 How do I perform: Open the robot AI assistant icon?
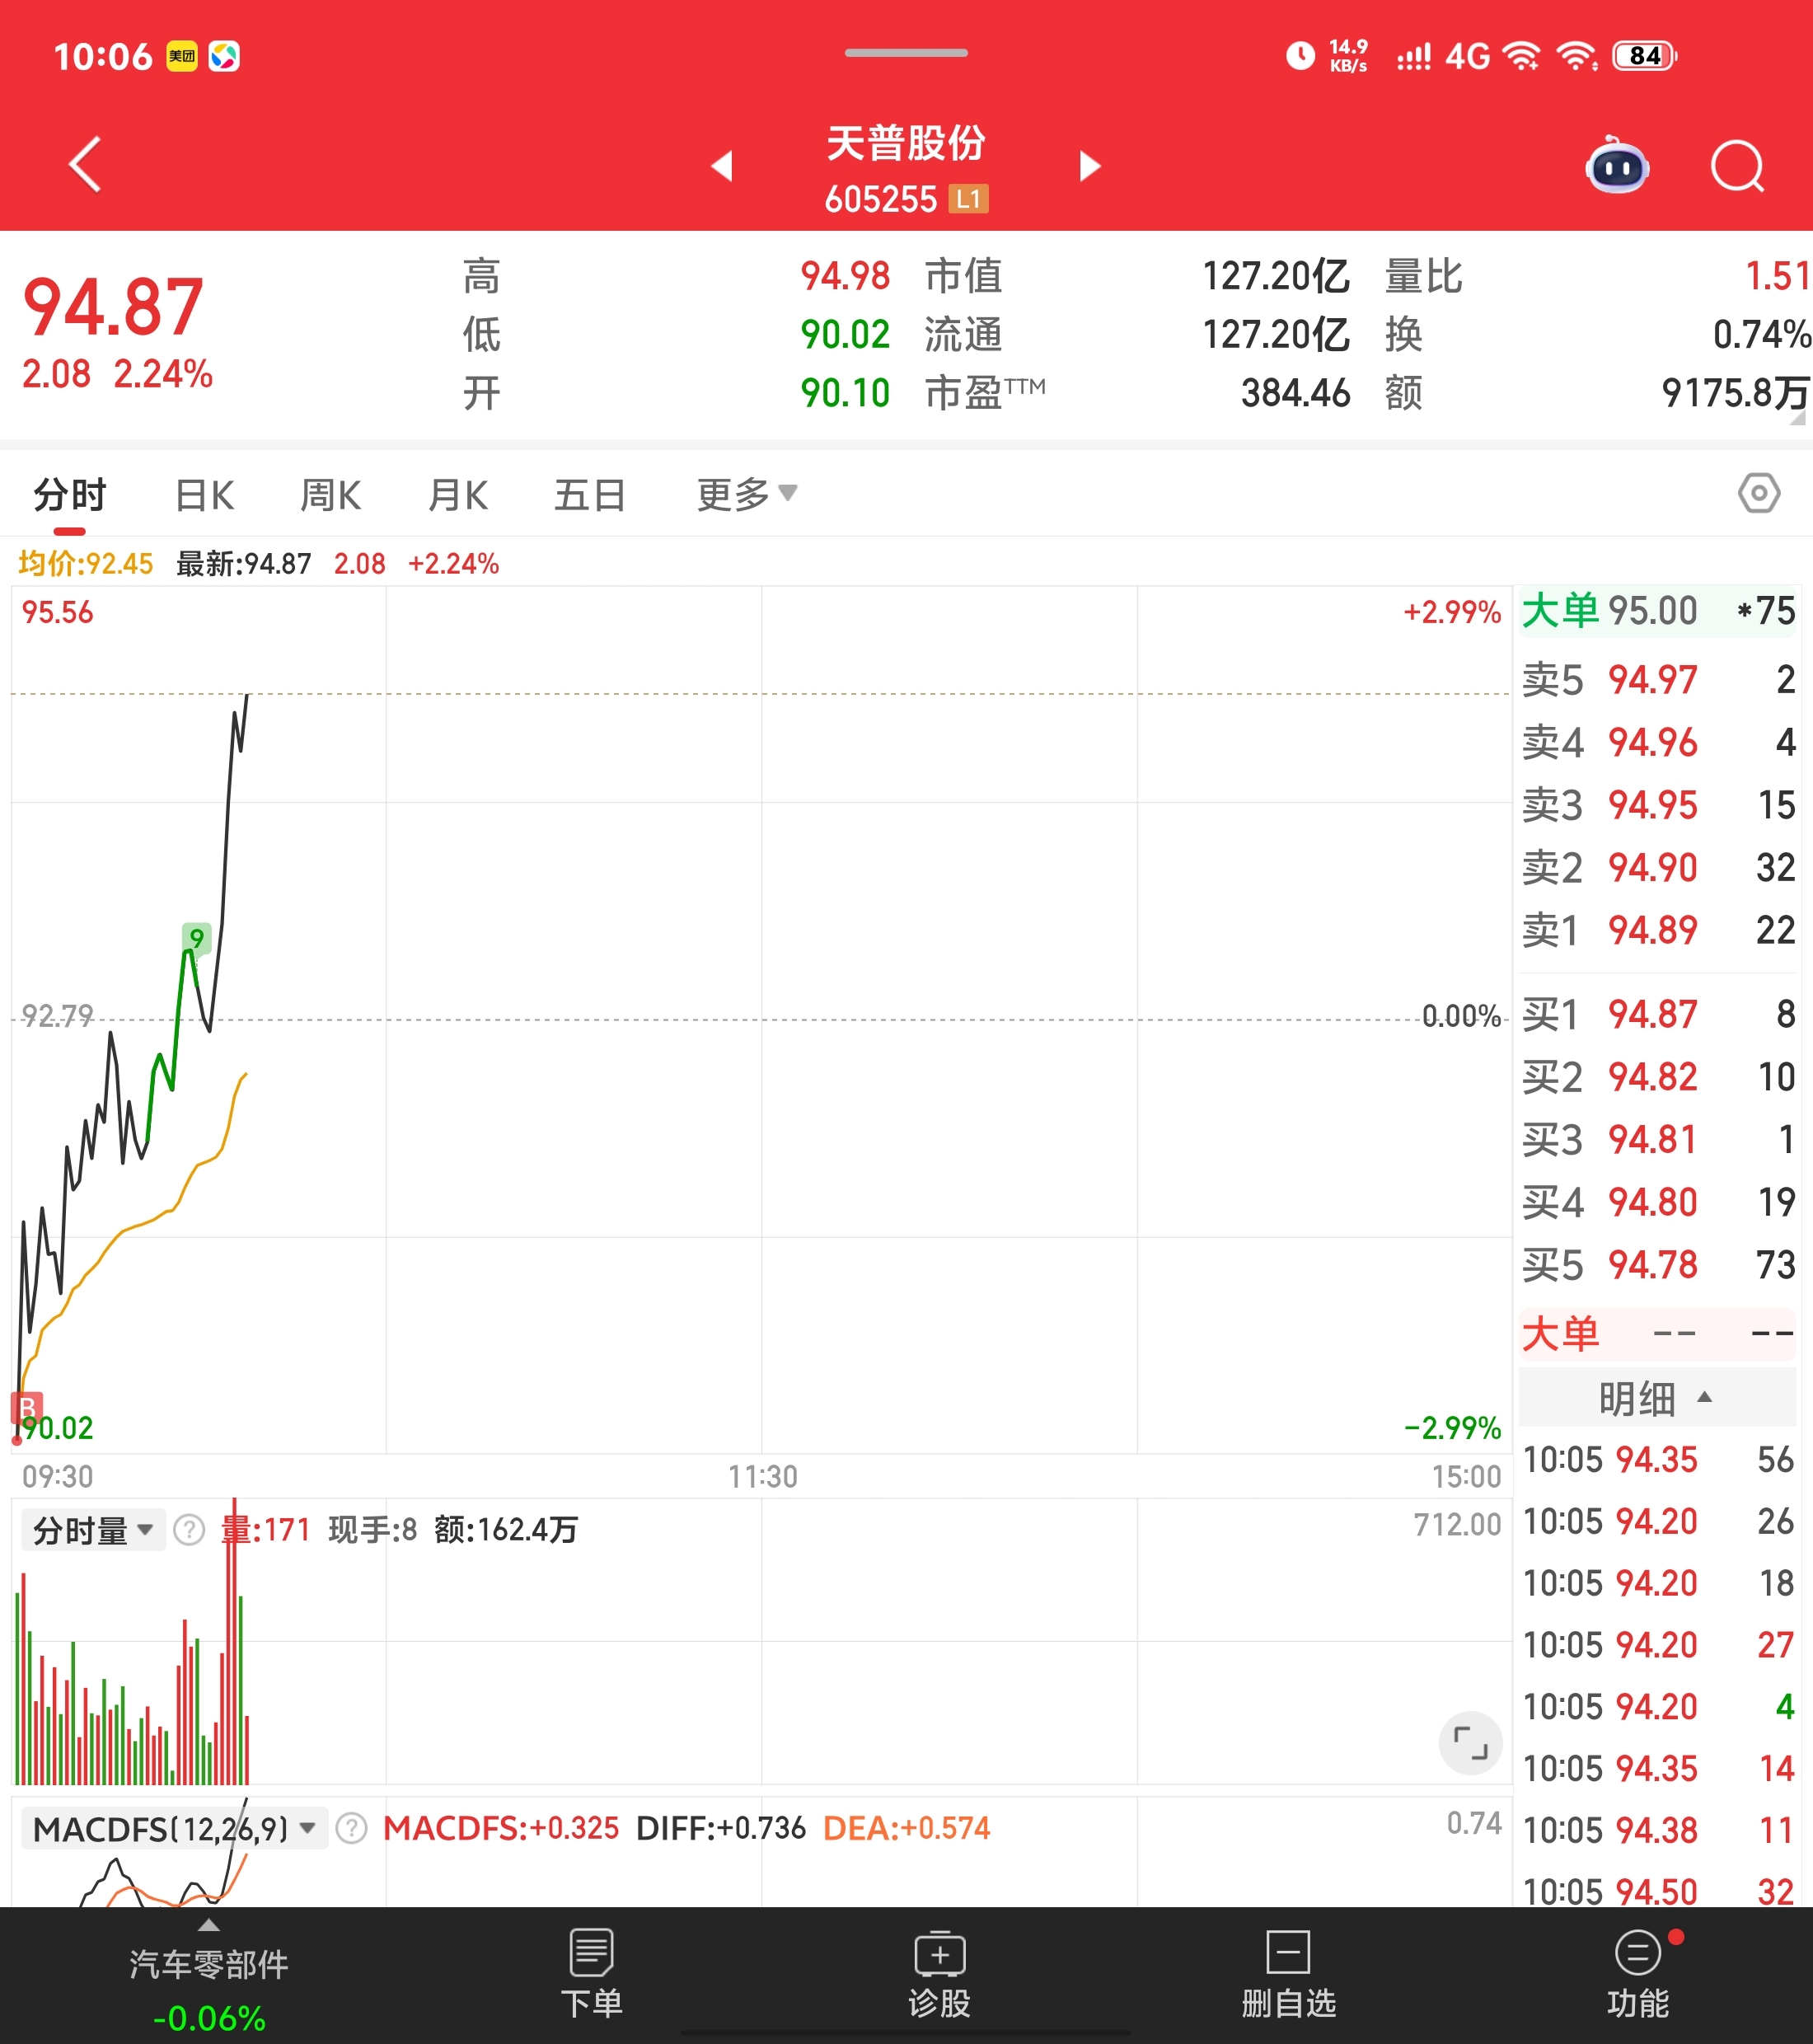tap(1617, 166)
